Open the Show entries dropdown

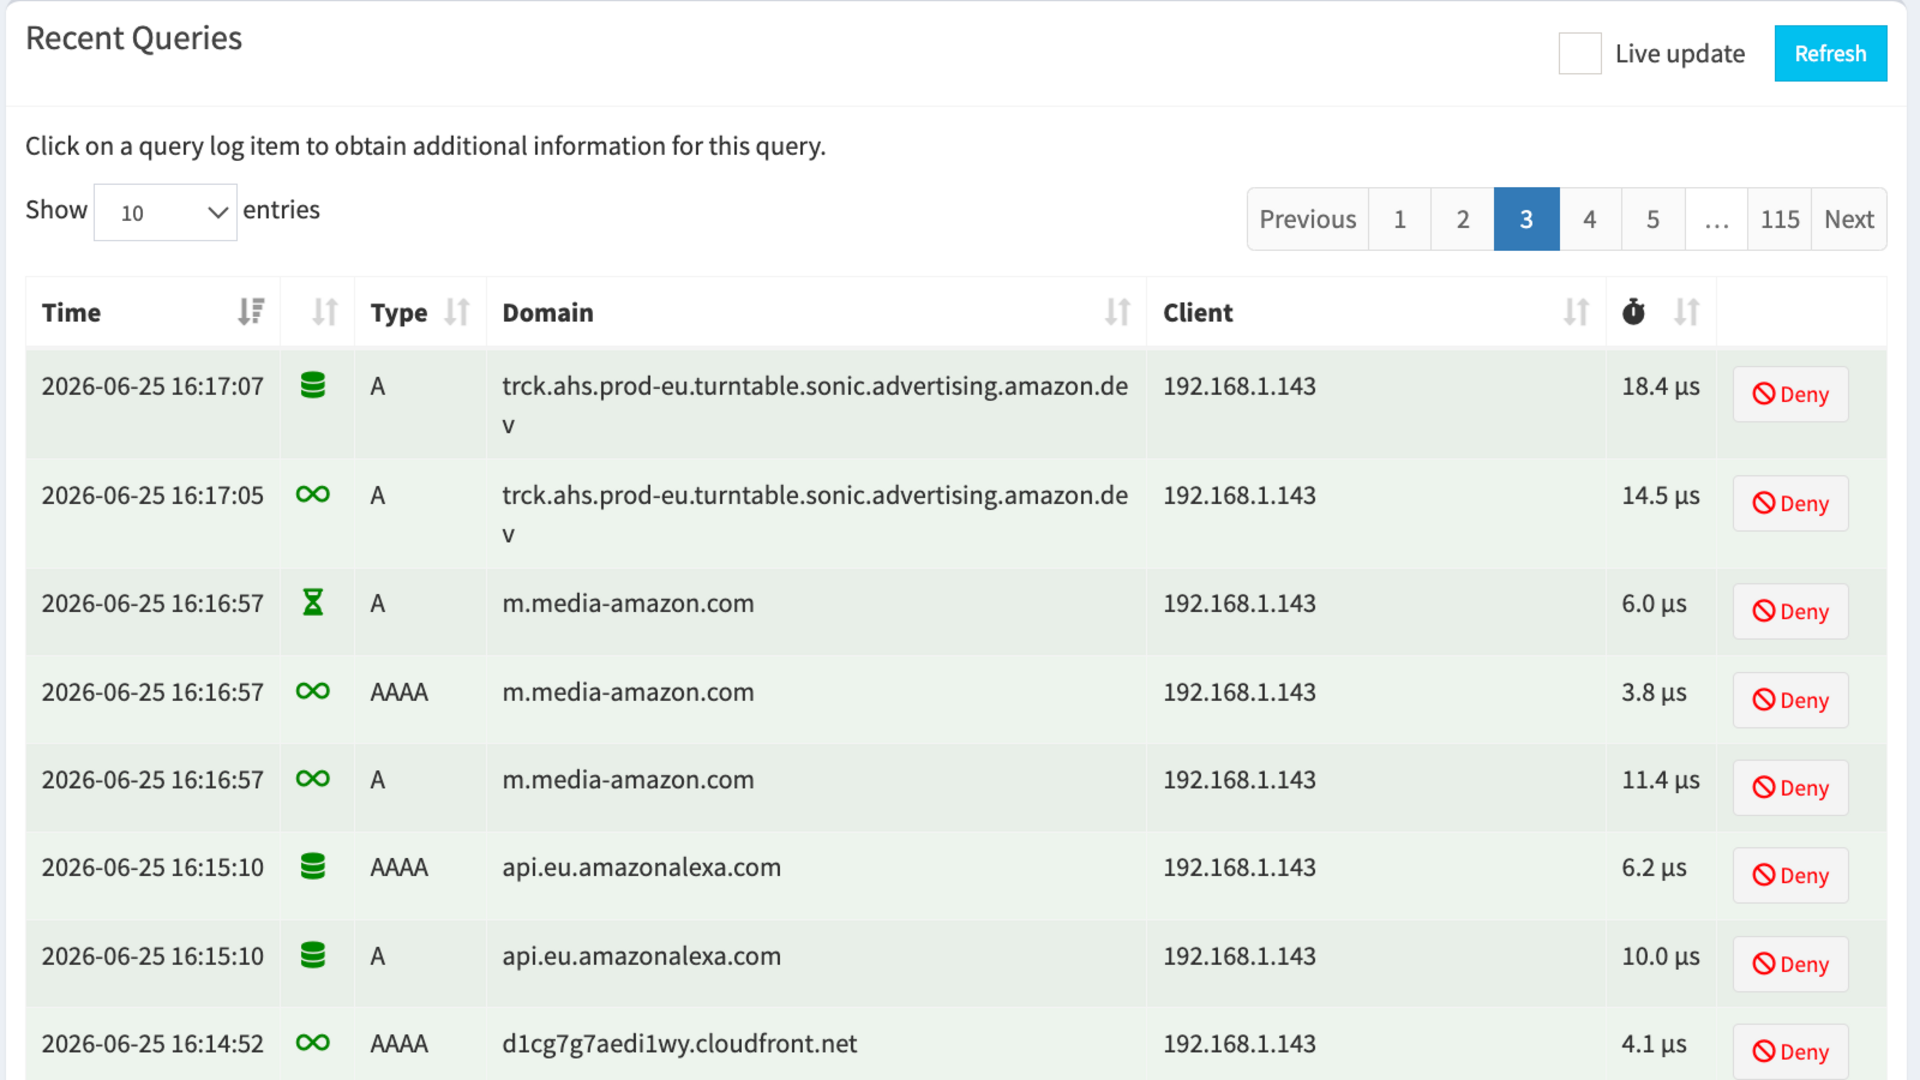pos(165,212)
